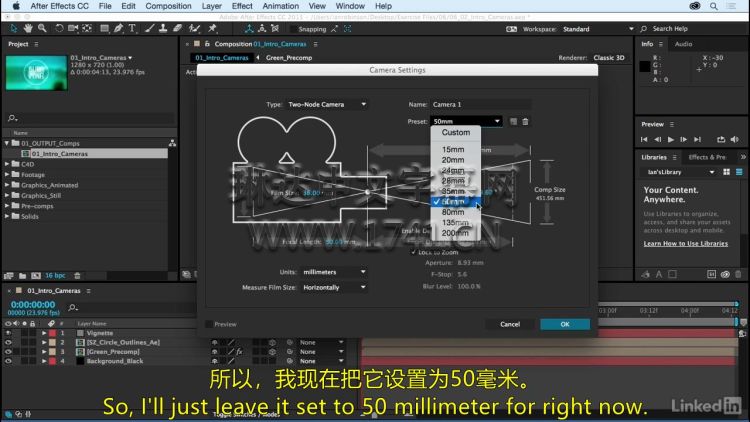Jump to first frame button
Viewport: 750px width, 422px height.
(644, 139)
